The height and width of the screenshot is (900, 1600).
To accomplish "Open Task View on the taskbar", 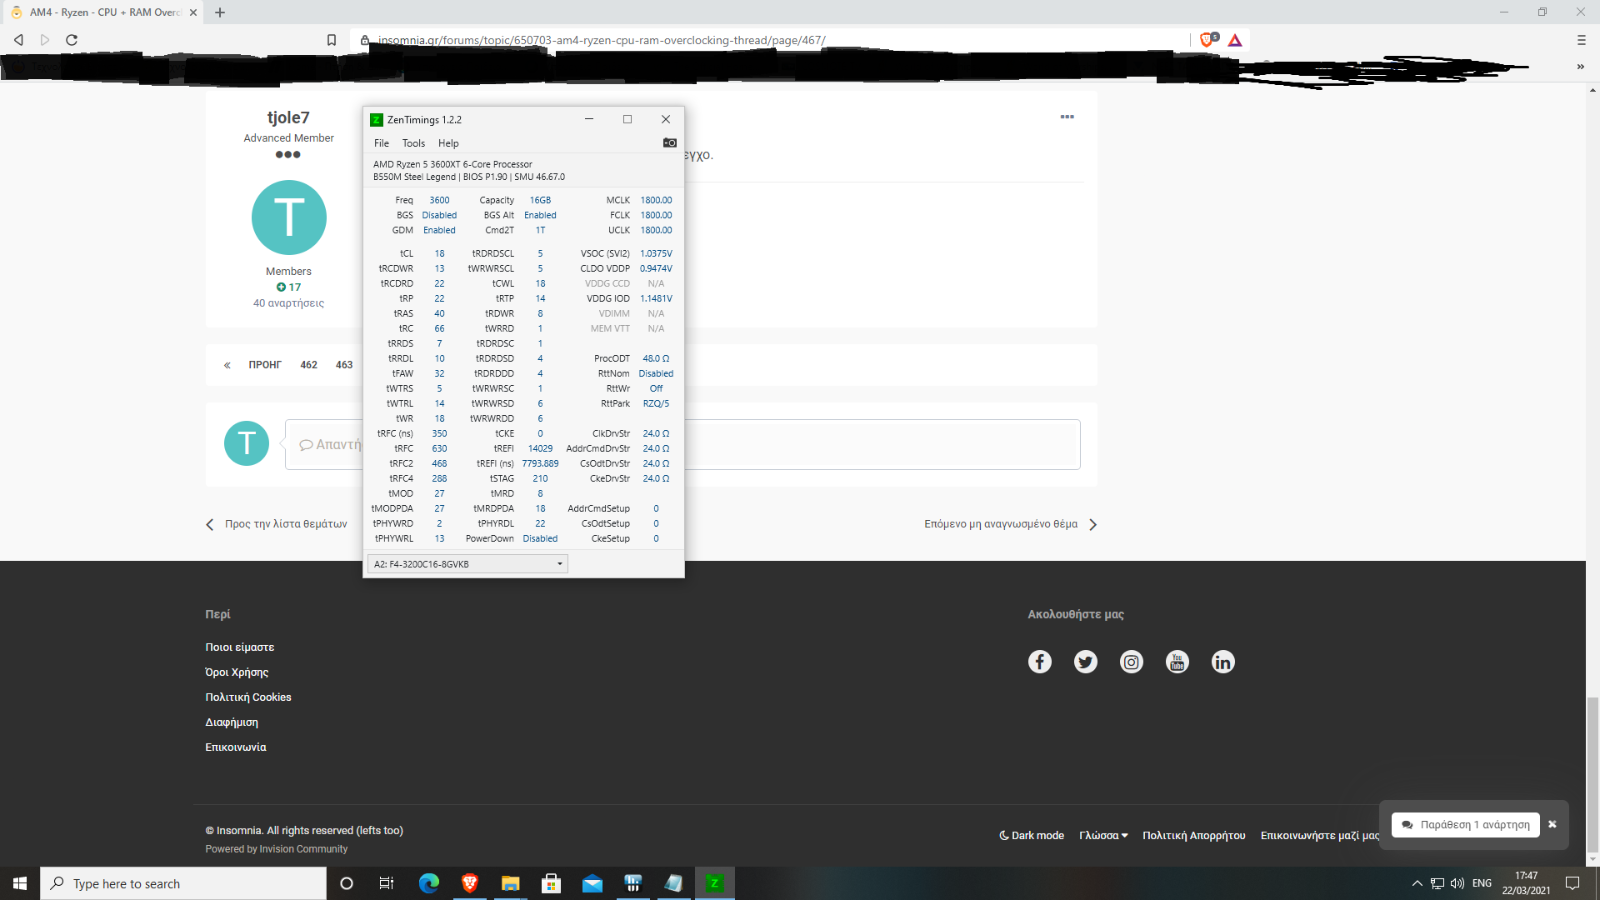I will 386,883.
